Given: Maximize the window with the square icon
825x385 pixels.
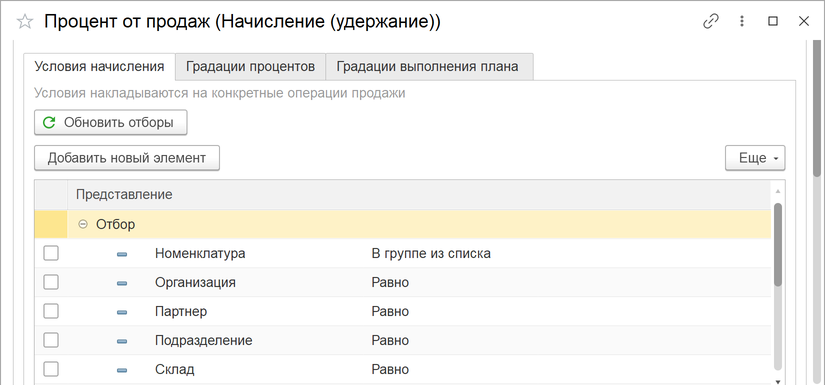Looking at the screenshot, I should 772,21.
